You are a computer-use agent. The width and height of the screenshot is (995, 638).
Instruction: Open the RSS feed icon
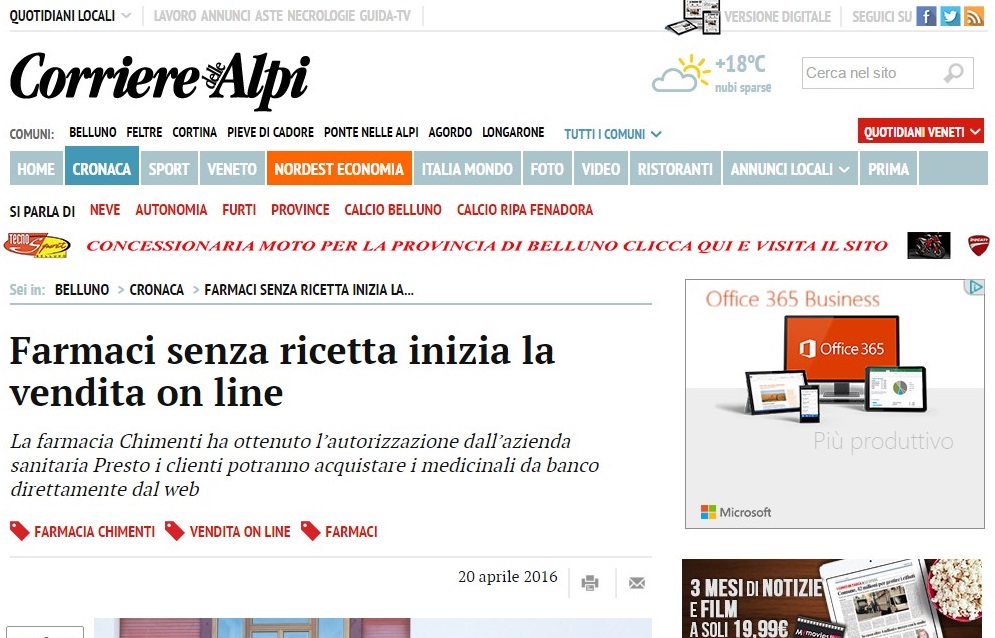tap(973, 16)
